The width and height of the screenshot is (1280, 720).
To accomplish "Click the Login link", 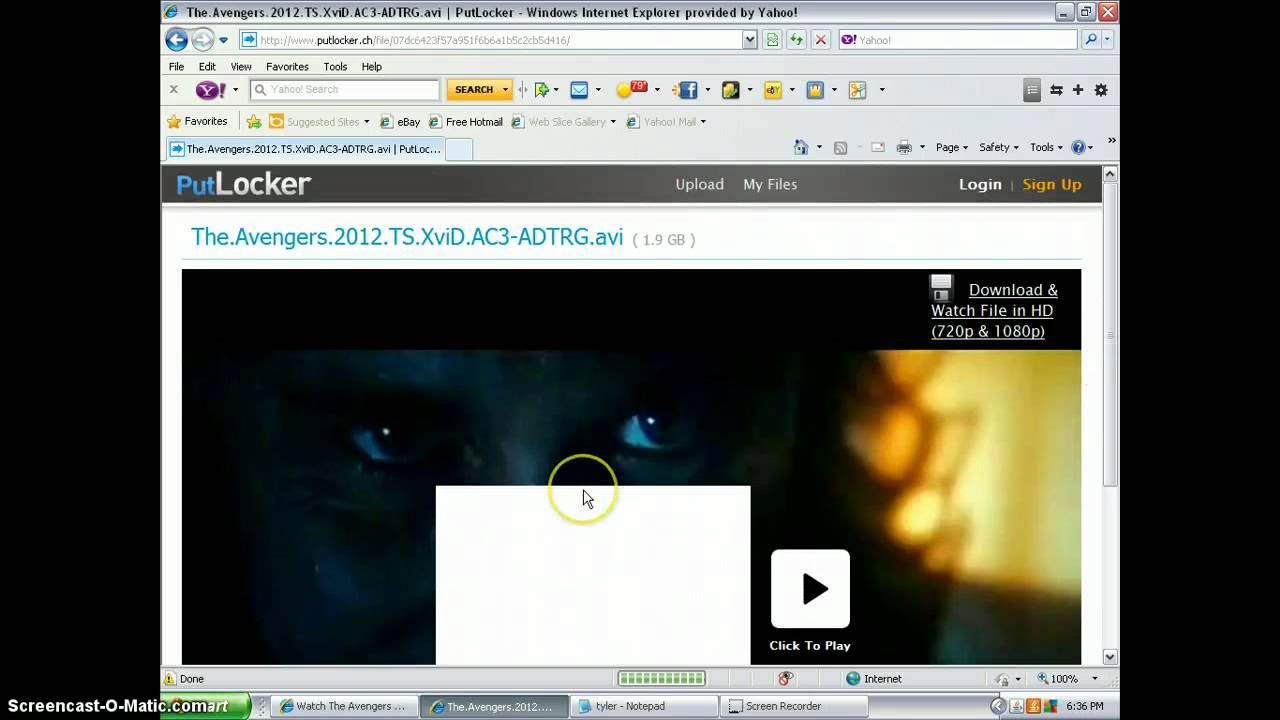I will [980, 184].
